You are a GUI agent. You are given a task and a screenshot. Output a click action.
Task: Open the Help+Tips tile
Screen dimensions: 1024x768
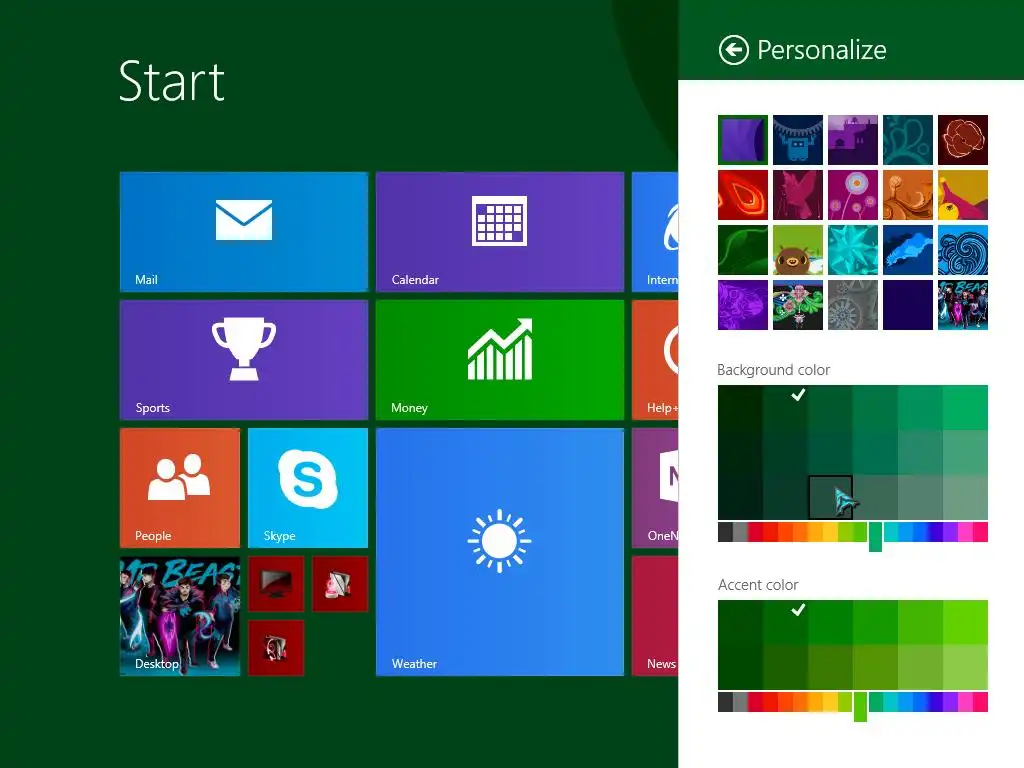coord(655,360)
